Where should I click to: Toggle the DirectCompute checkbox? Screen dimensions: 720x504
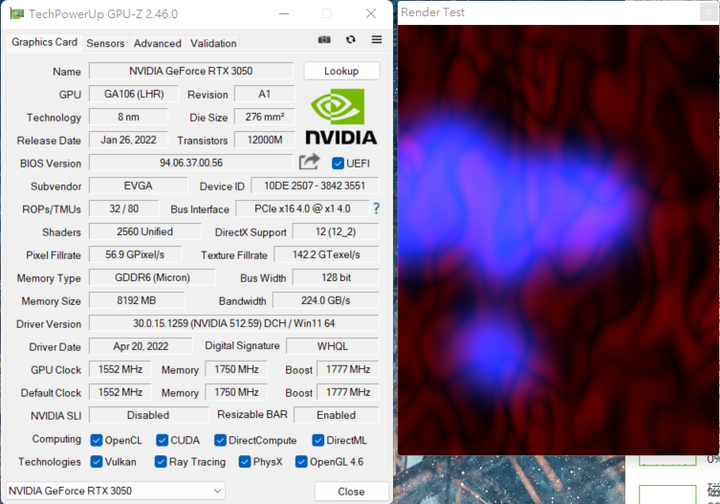[x=220, y=440]
